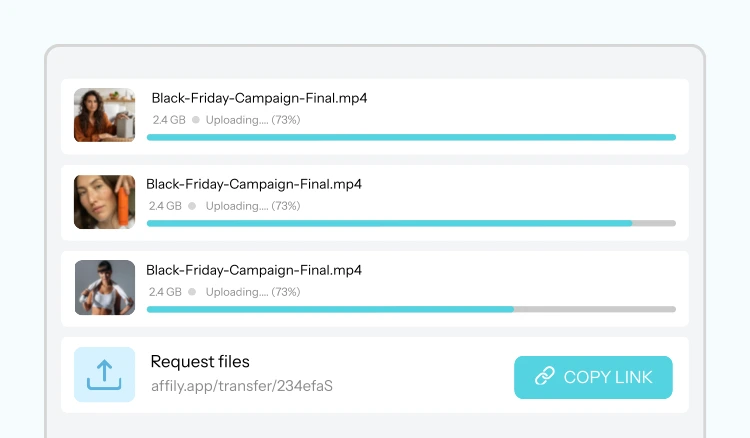Click the gray status dot in first upload row
Image resolution: width=750 pixels, height=438 pixels.
click(196, 120)
